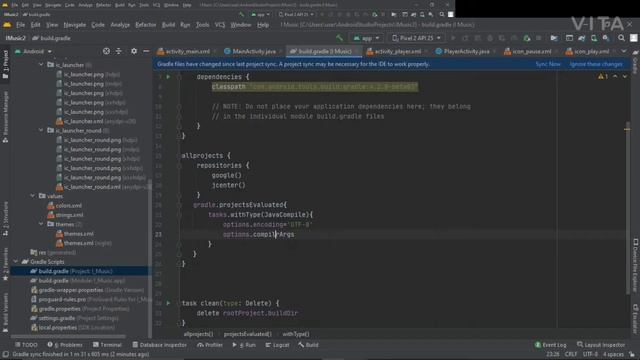Click Ignore these changes link
The width and height of the screenshot is (640, 360).
(596, 64)
